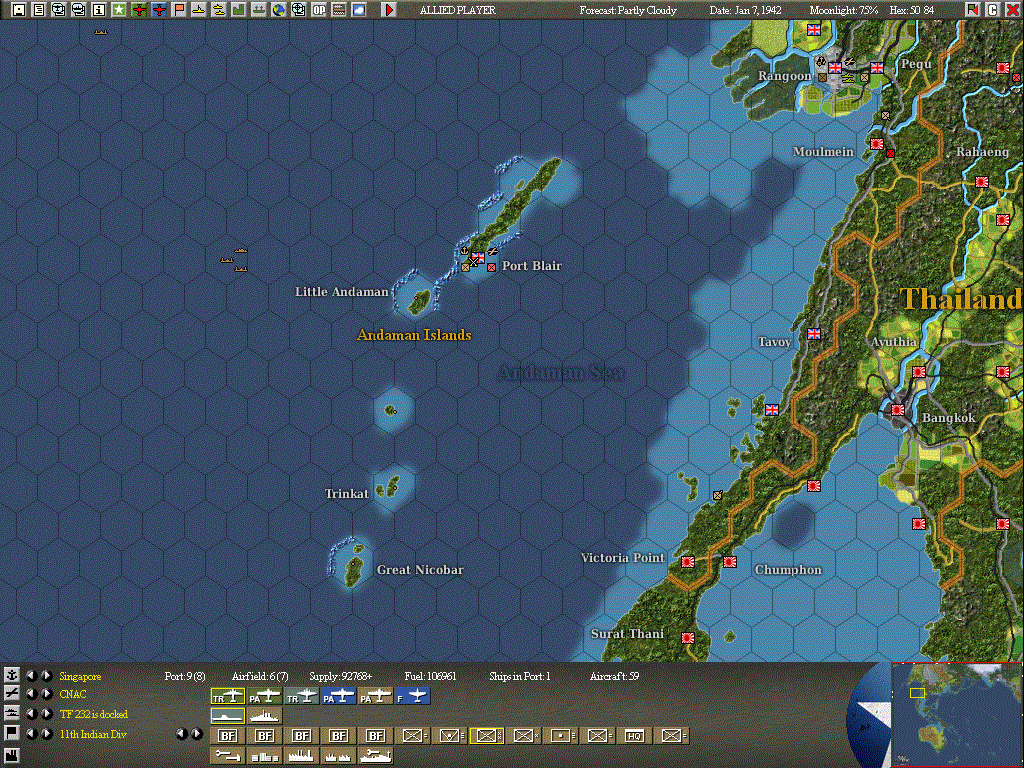Click the globe toolbar icon

click(279, 10)
